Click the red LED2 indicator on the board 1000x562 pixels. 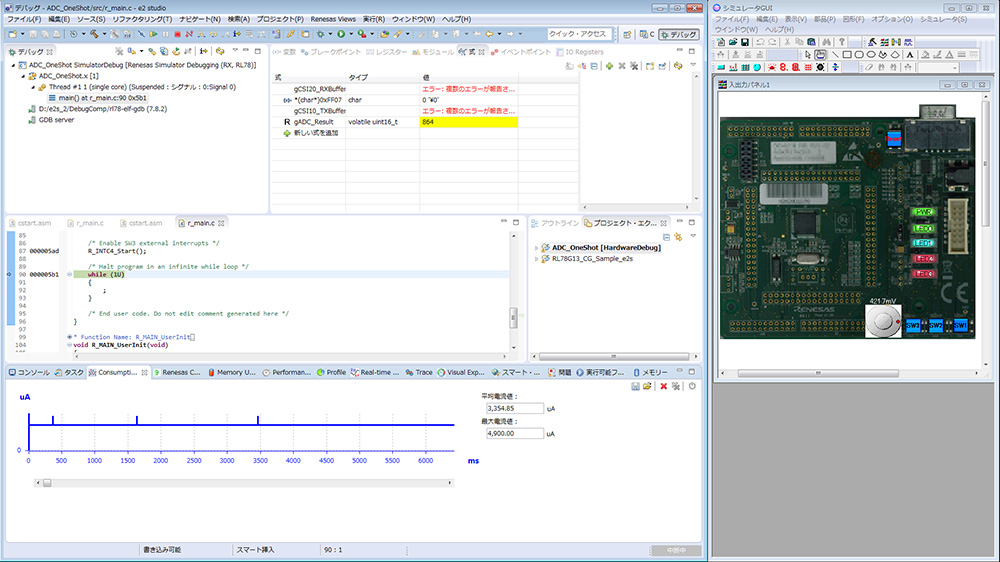pyautogui.click(x=923, y=258)
